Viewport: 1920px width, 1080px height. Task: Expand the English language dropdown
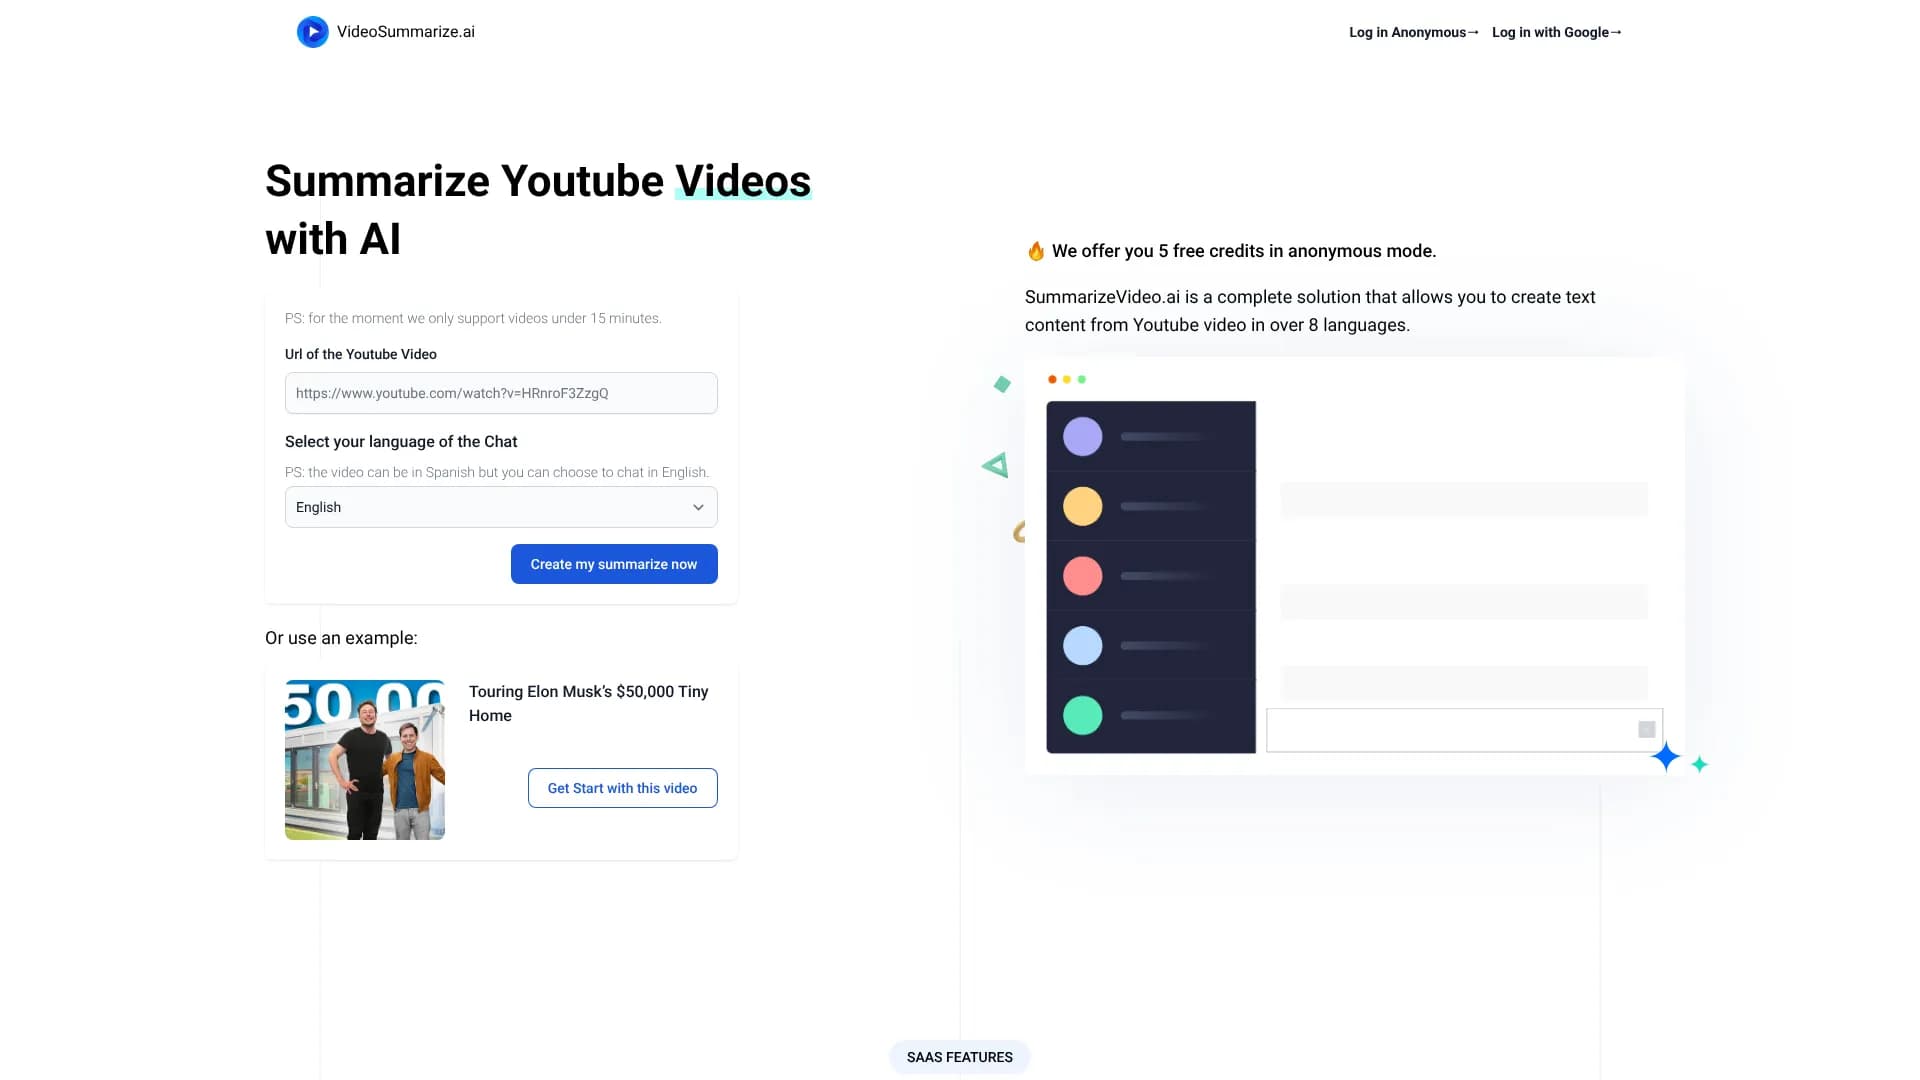pos(501,507)
